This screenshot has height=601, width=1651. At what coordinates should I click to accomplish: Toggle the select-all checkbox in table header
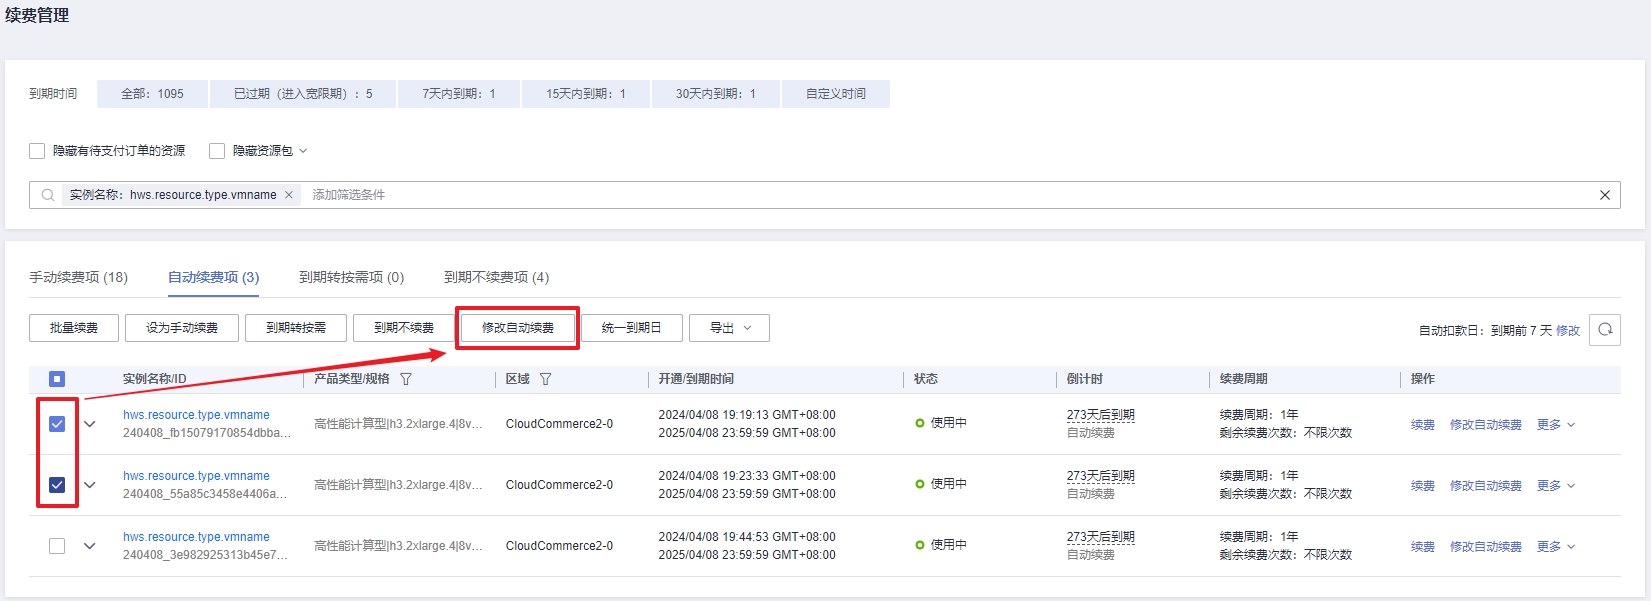tap(57, 379)
